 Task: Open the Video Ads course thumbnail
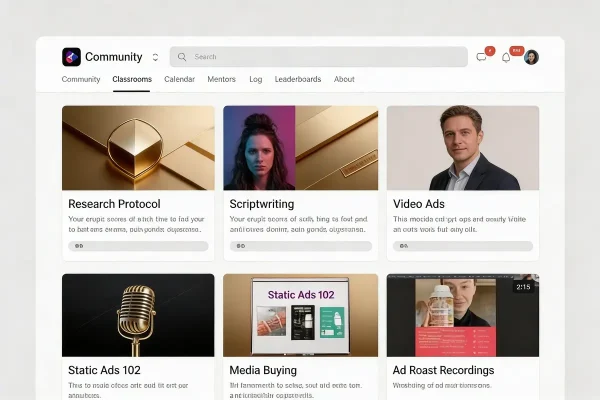pyautogui.click(x=463, y=148)
